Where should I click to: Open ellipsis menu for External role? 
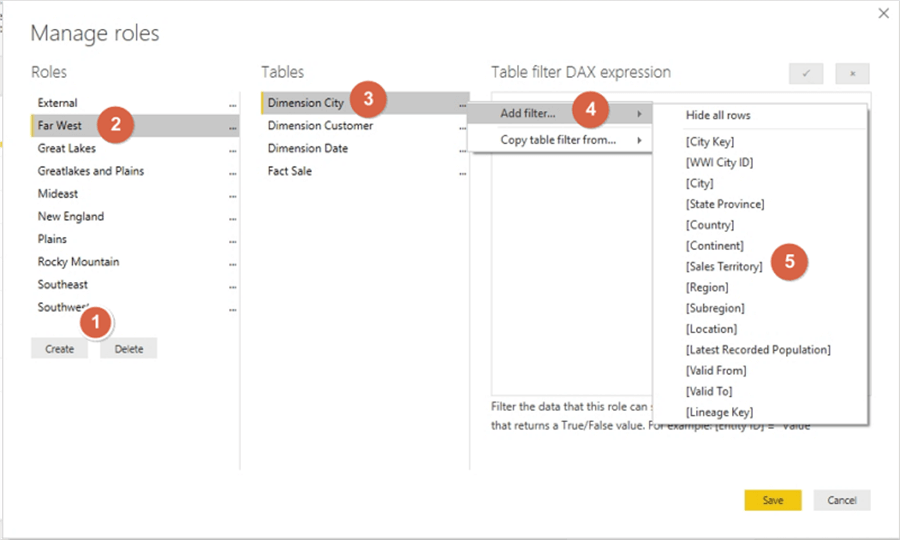pyautogui.click(x=233, y=104)
